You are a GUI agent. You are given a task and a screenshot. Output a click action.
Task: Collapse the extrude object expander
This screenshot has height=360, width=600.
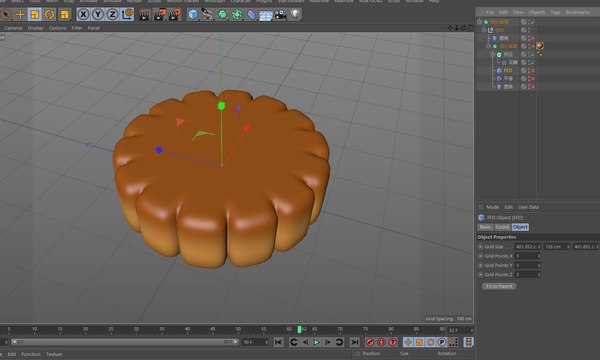[493, 55]
